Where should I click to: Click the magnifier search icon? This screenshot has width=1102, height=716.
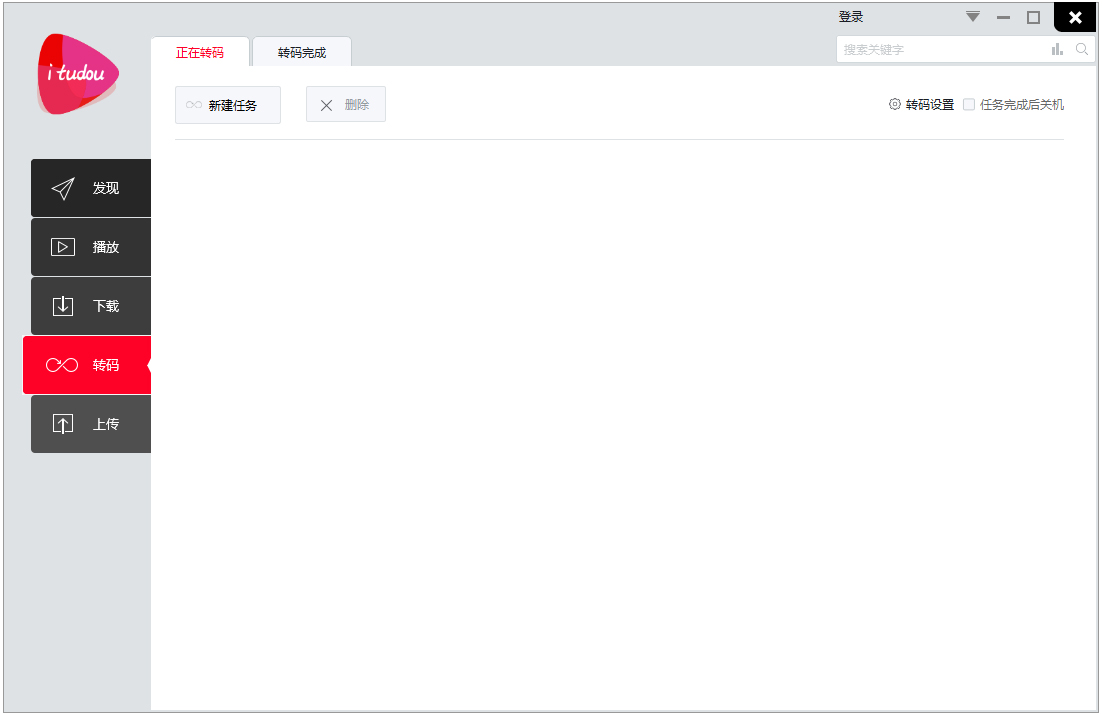click(1082, 49)
